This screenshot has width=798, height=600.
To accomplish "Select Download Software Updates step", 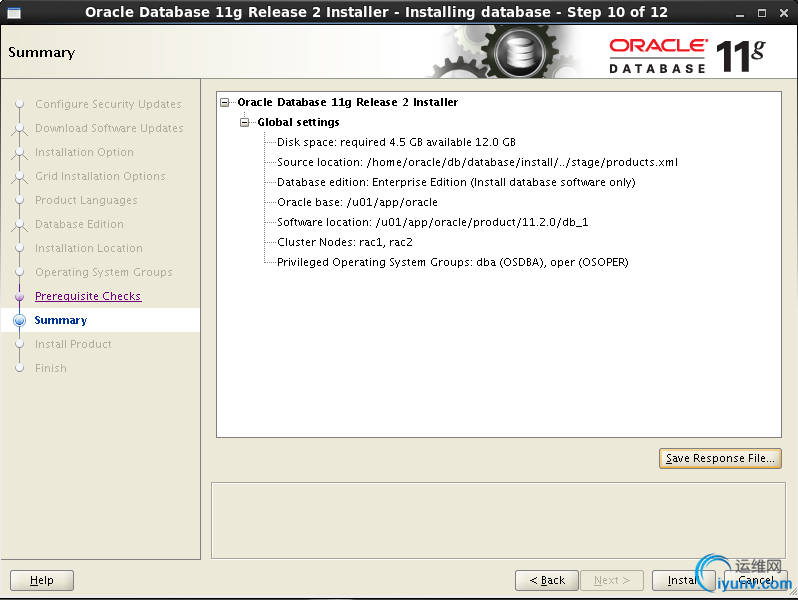I will coord(109,128).
